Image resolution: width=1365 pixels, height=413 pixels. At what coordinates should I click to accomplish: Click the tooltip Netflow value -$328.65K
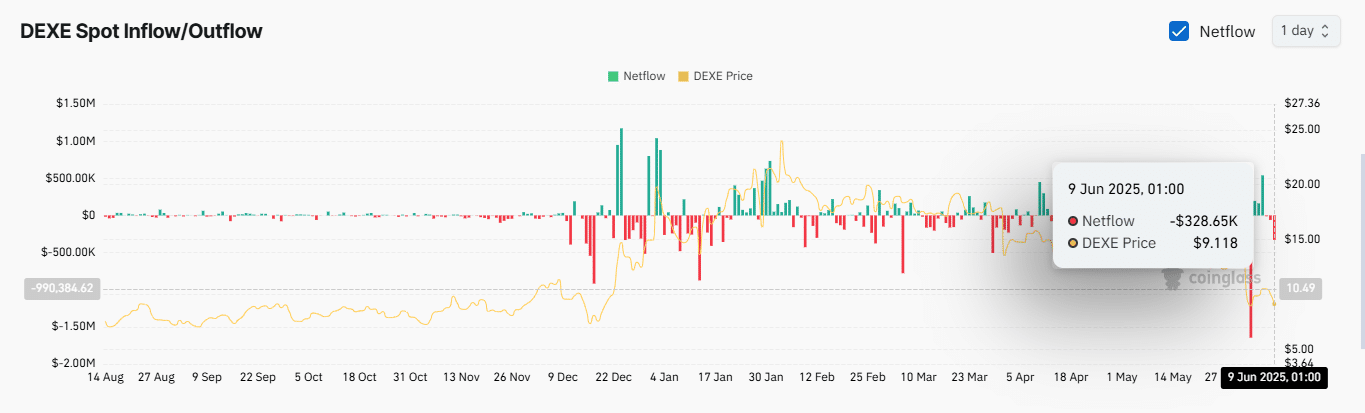[1203, 221]
